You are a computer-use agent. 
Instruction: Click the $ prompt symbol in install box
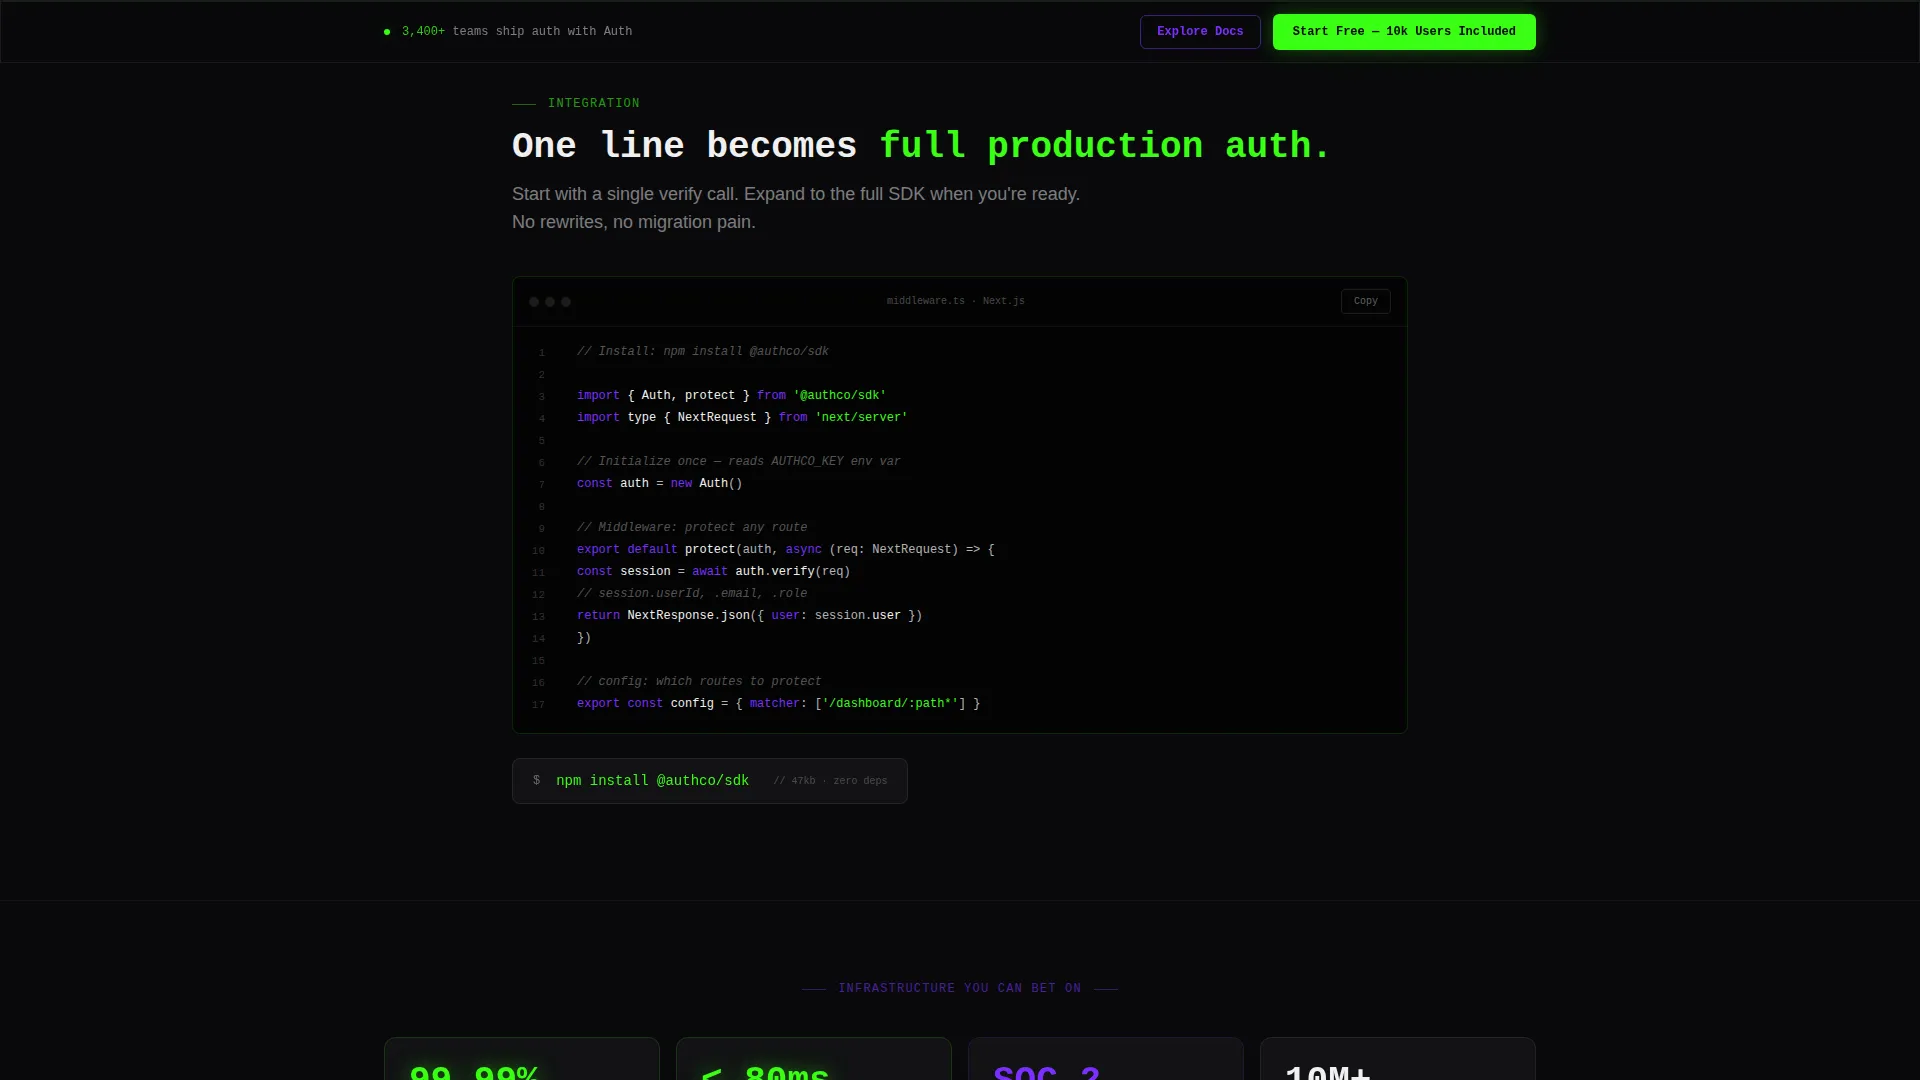[x=537, y=781]
